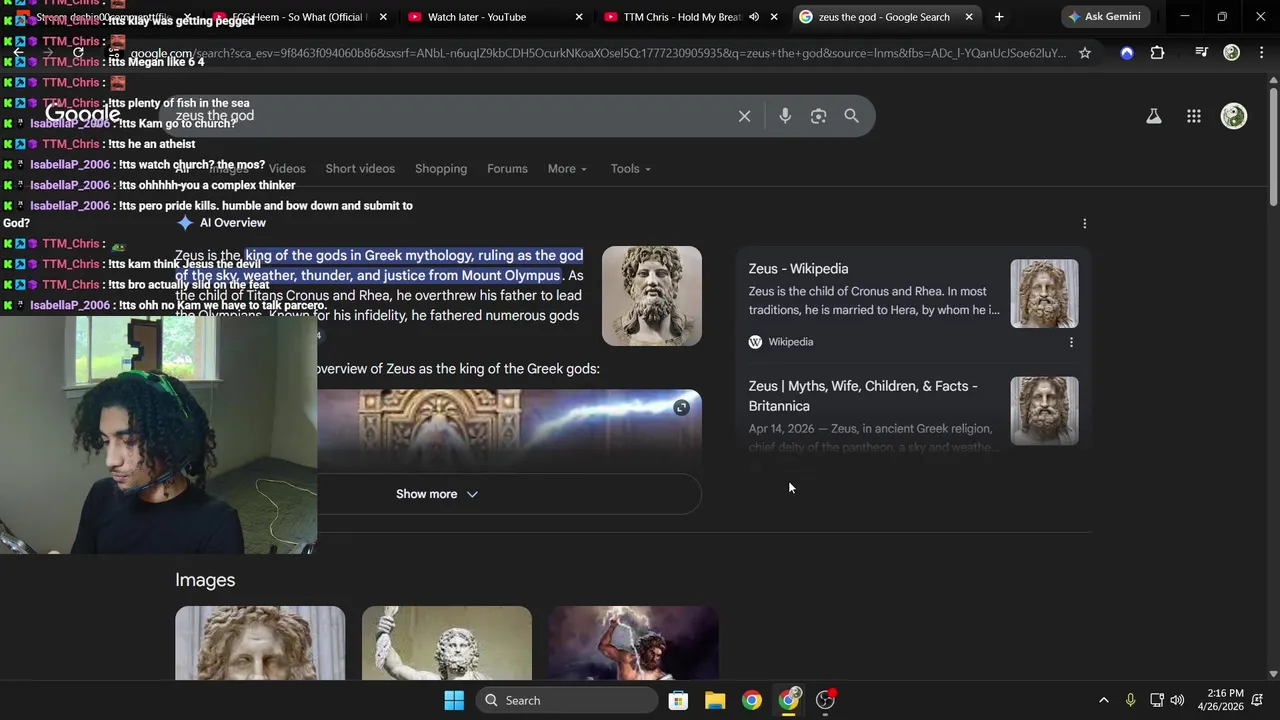Mute the TTM Chris tab audio icon

[x=754, y=17]
